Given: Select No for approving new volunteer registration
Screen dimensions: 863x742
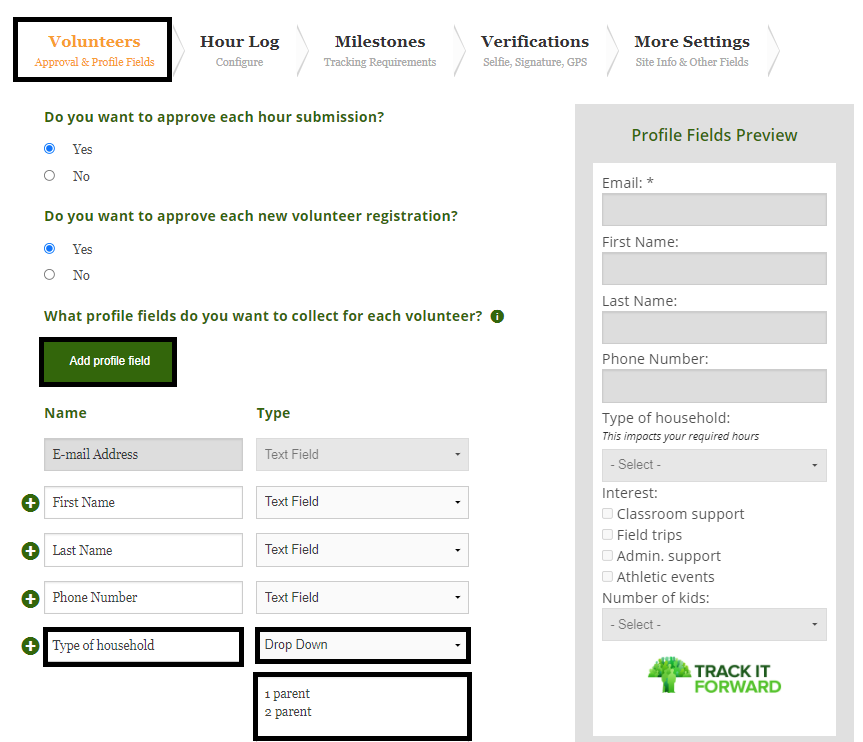Looking at the screenshot, I should pyautogui.click(x=50, y=274).
